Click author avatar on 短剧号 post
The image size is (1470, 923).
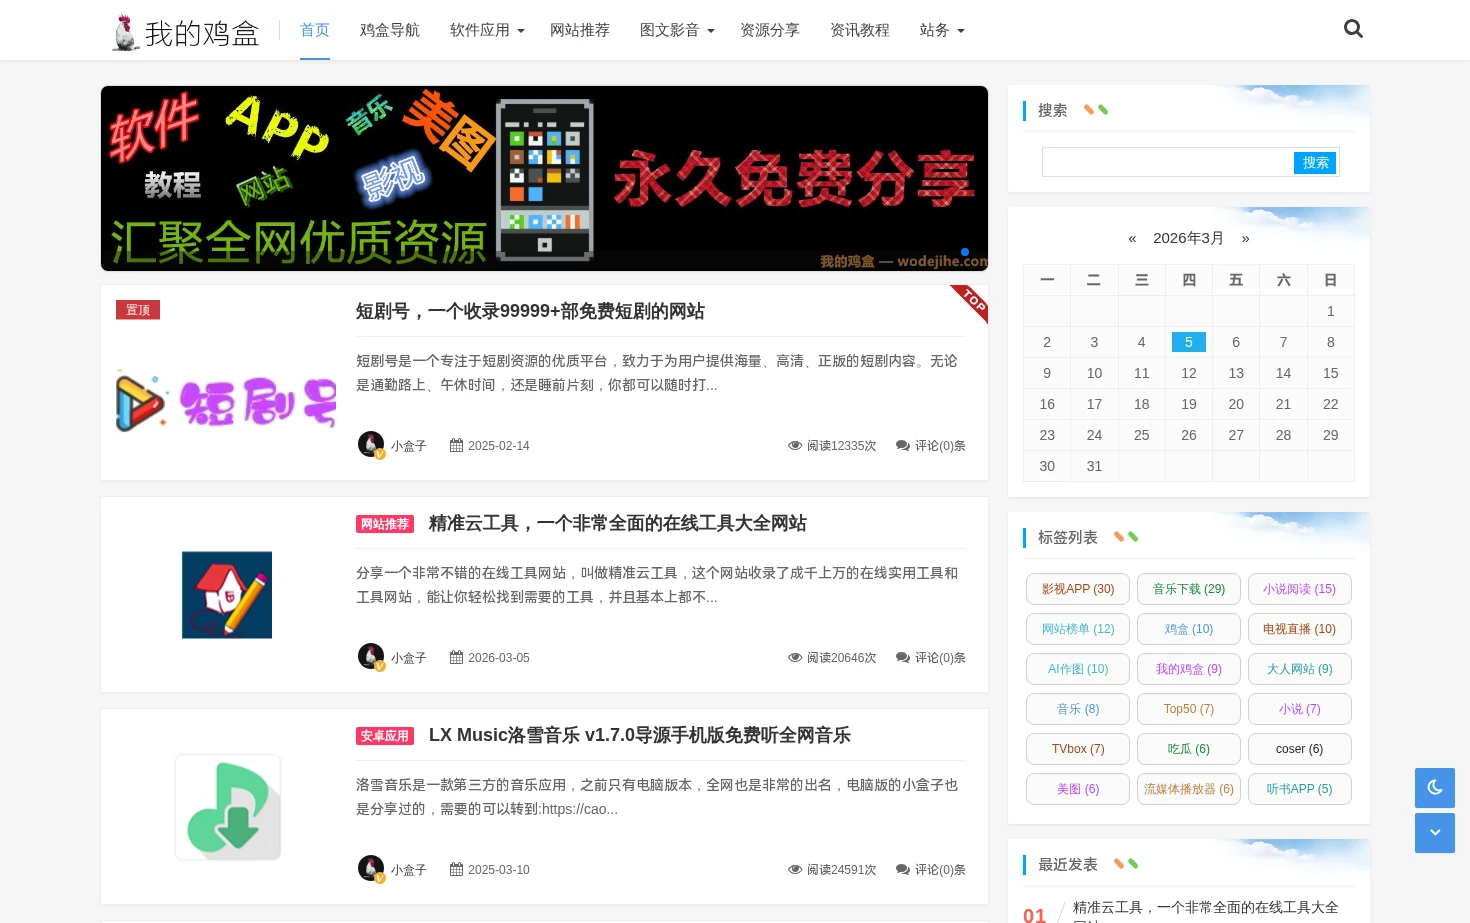[371, 444]
